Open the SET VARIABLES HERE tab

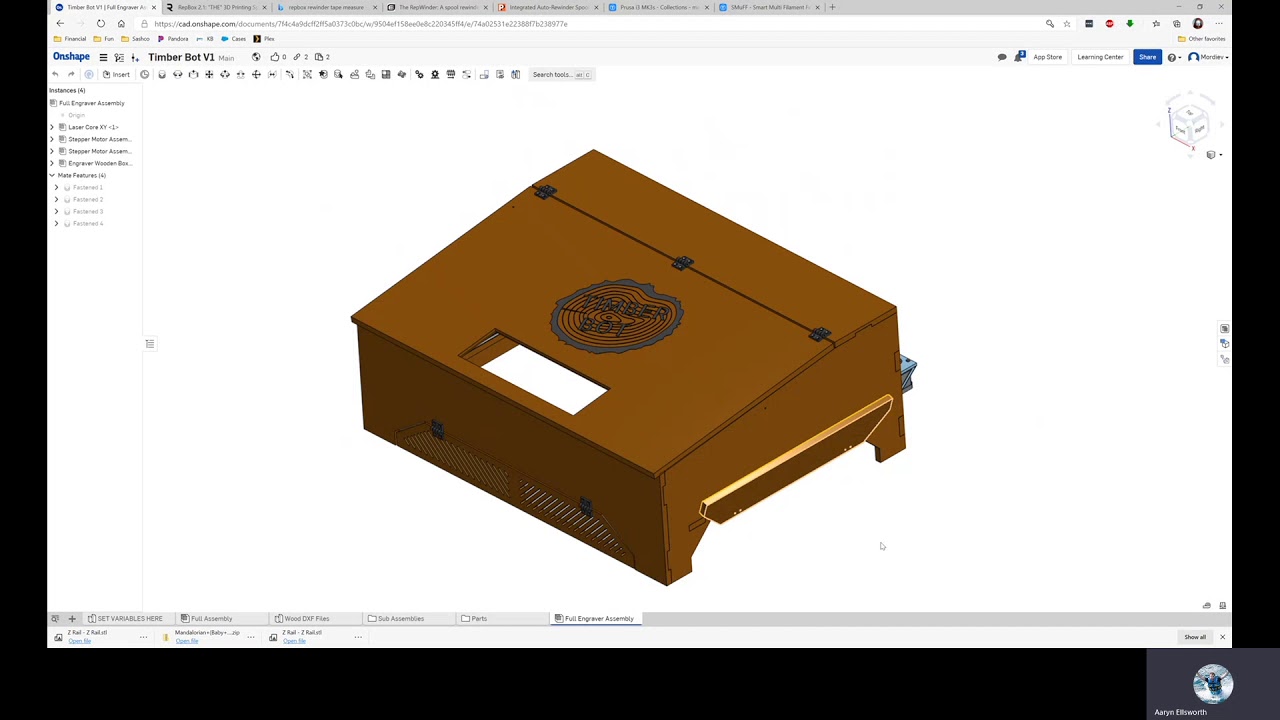point(124,618)
